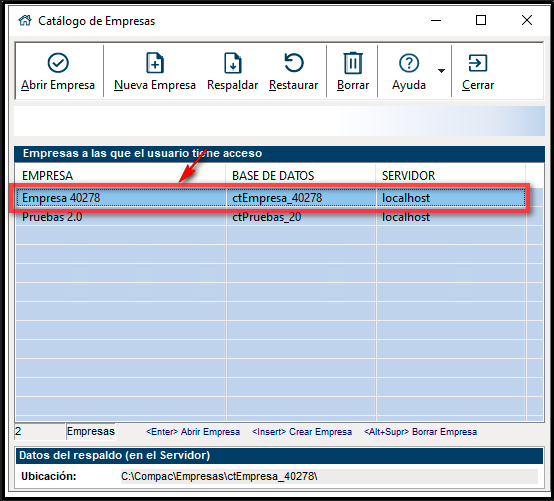Click the Insert Crear Empresa shortcut hint
The width and height of the screenshot is (554, 501).
(302, 432)
